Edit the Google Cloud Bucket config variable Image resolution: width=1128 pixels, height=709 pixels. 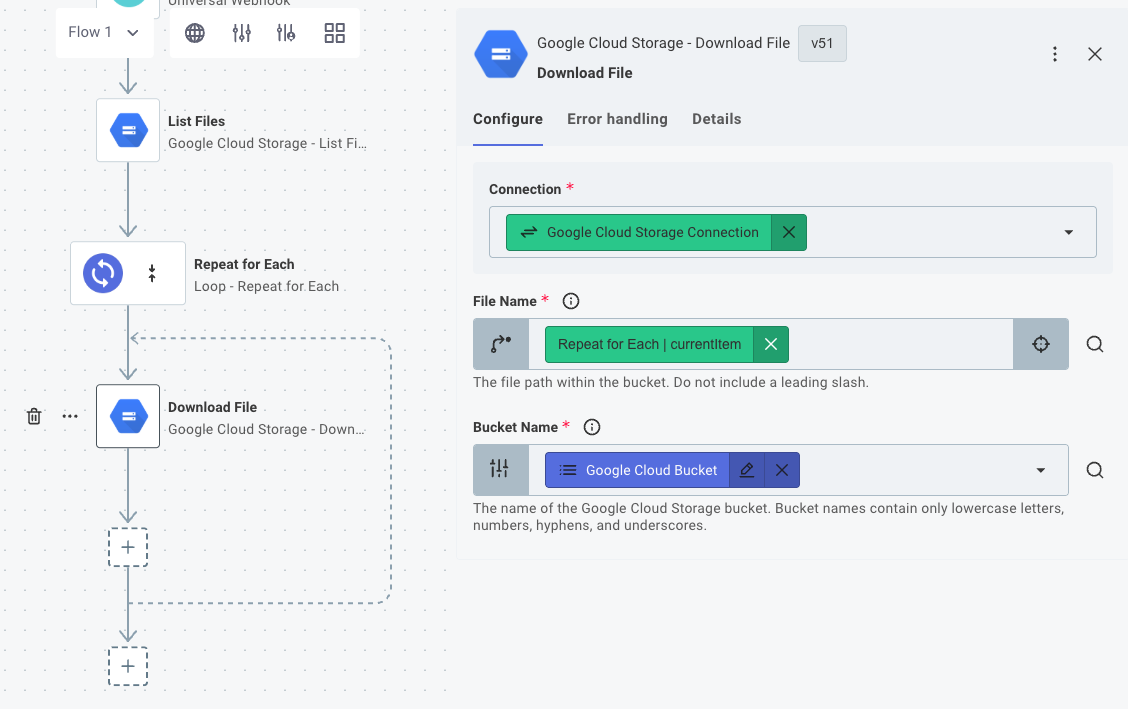746,470
